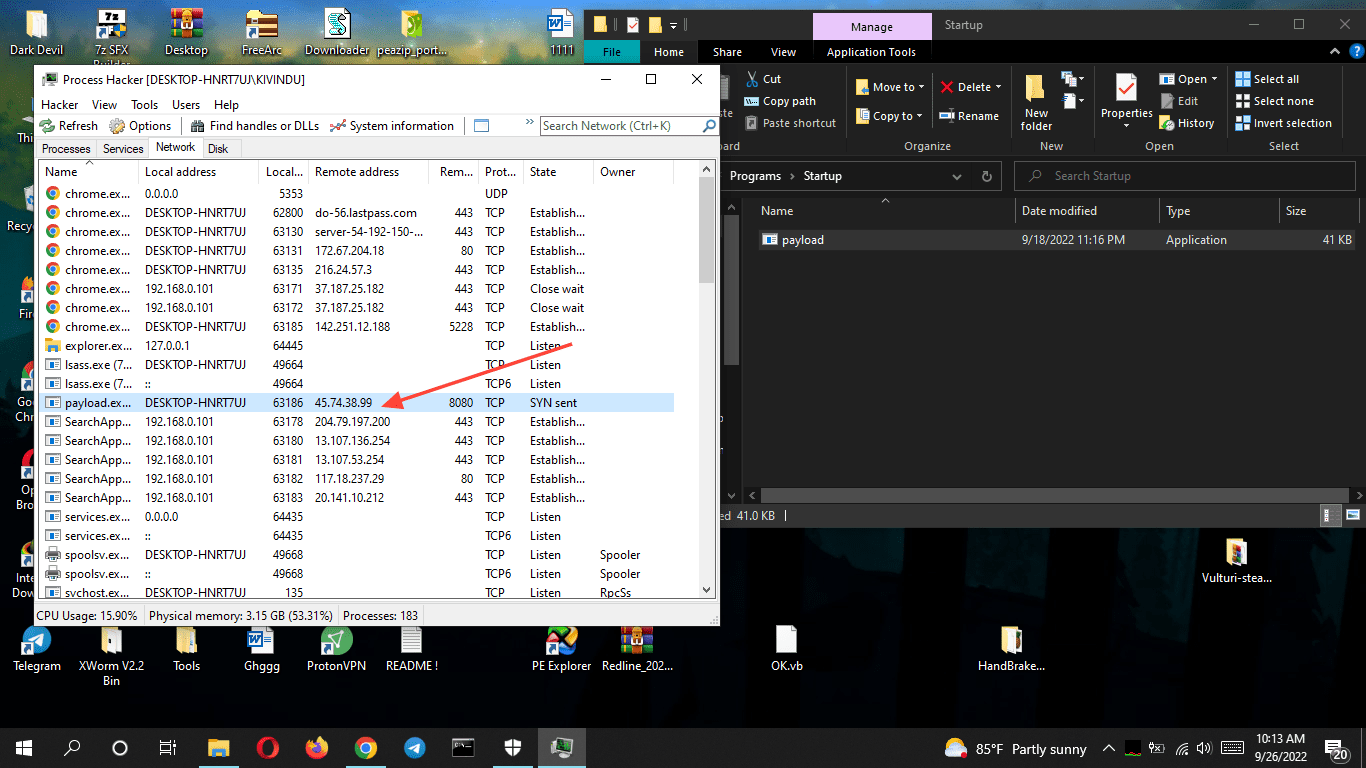Open the Hacker menu
1366x768 pixels.
coord(59,104)
